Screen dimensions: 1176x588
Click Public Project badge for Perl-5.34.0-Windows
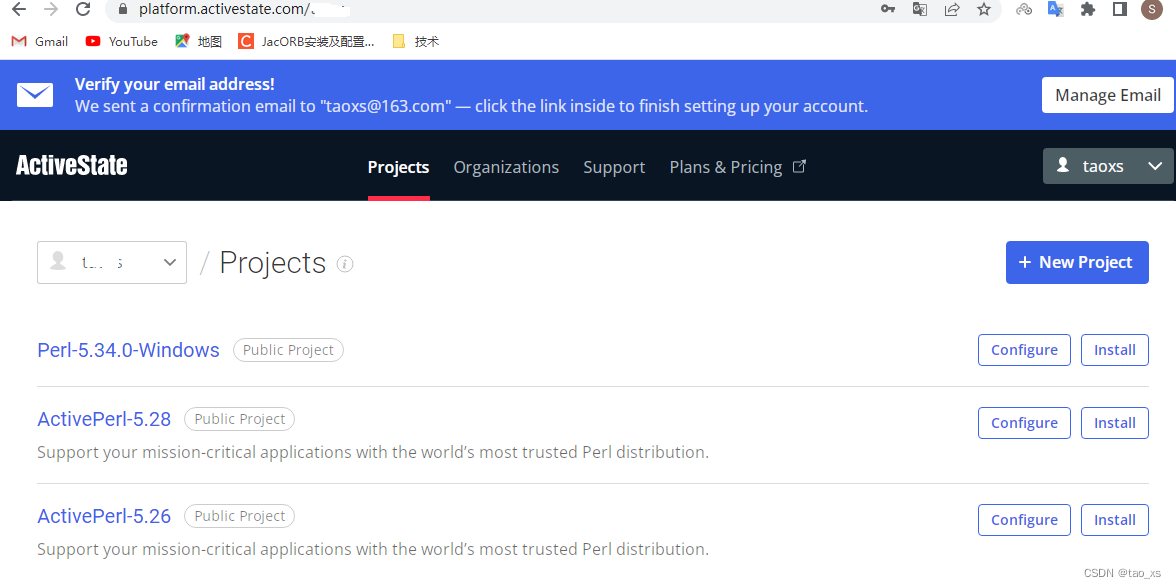coord(289,350)
